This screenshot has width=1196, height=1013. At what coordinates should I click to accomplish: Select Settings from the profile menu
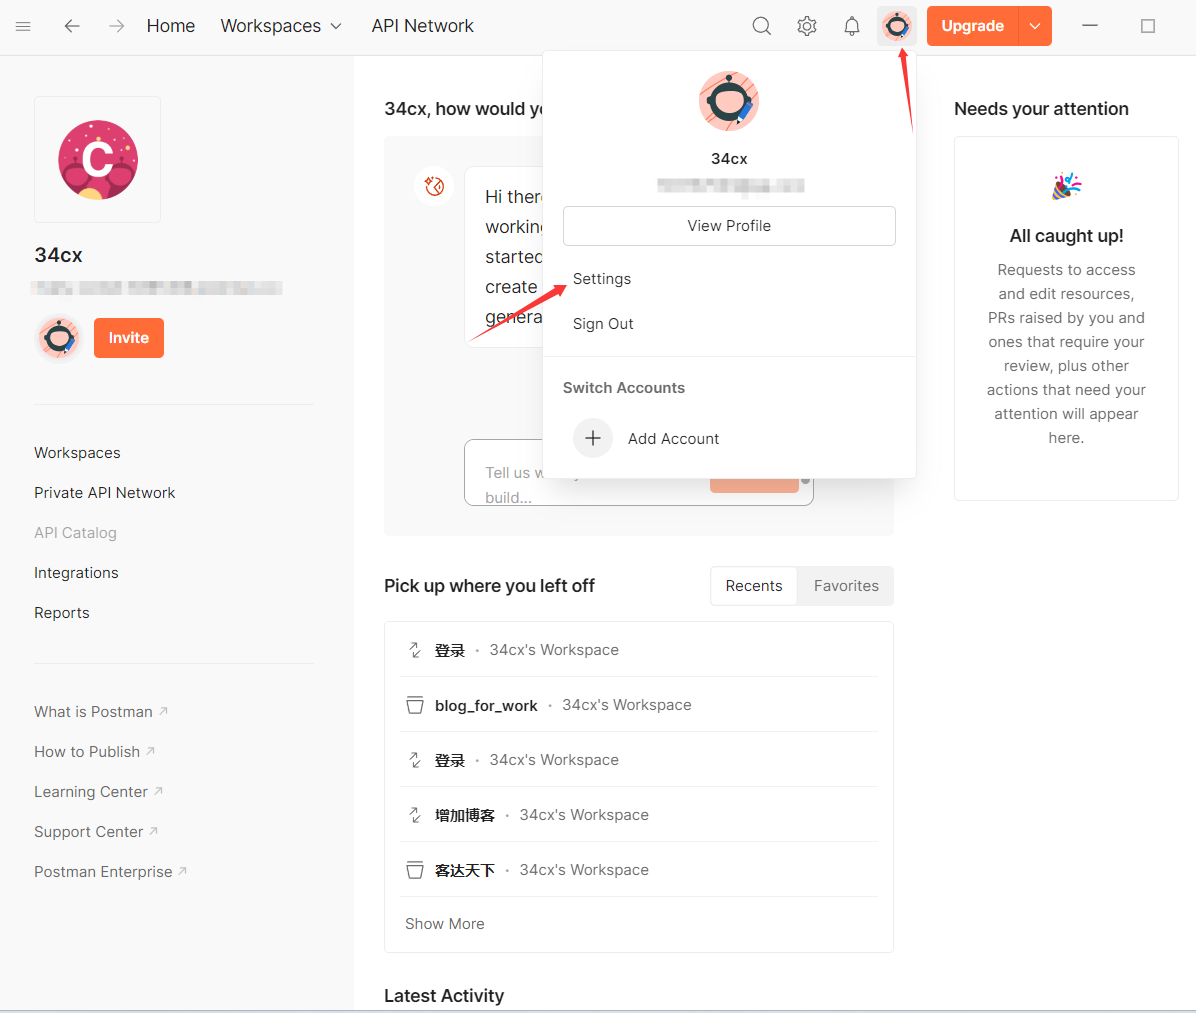coord(602,278)
